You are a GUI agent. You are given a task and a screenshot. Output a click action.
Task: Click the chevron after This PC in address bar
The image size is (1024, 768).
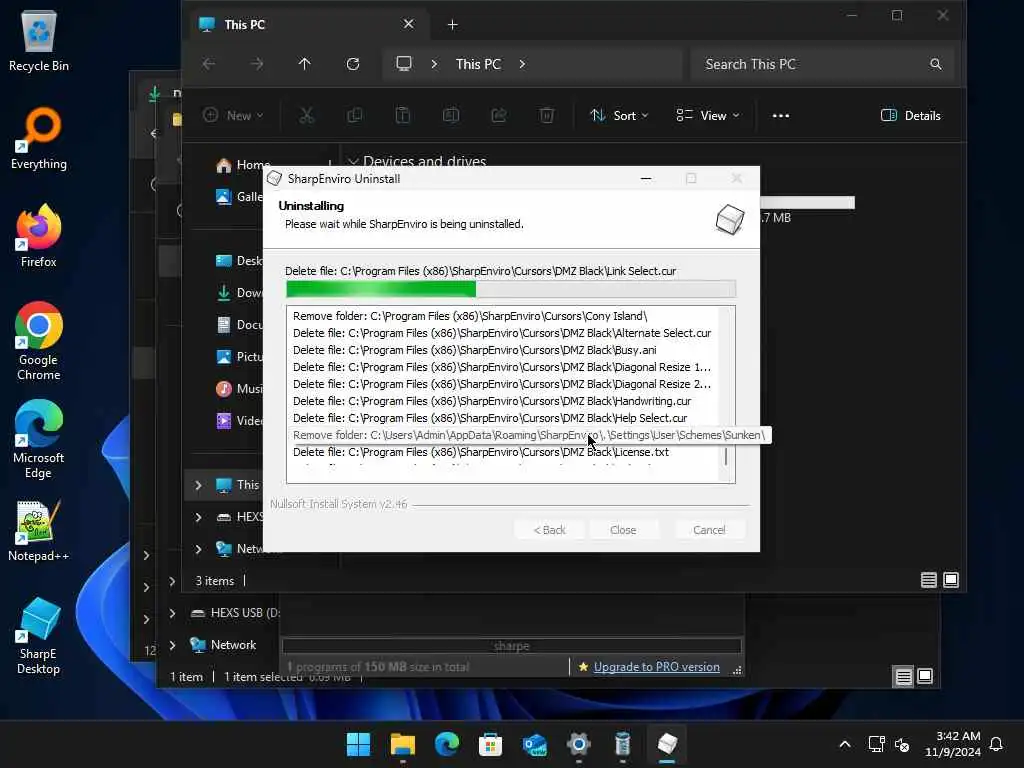(522, 64)
